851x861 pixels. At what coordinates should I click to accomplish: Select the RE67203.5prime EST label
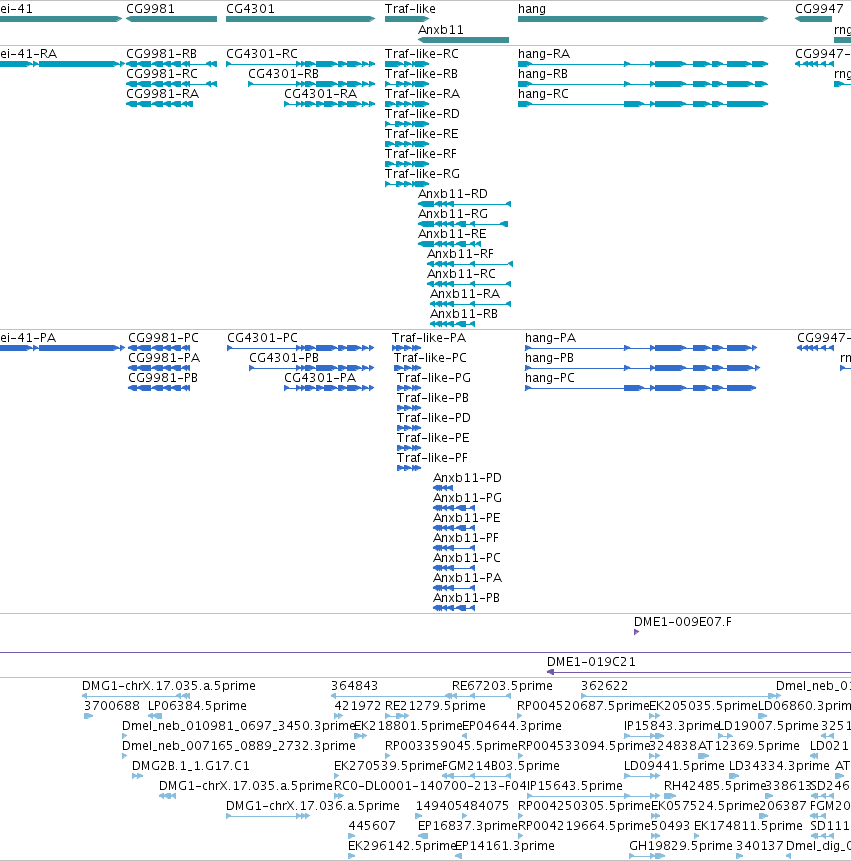(x=502, y=686)
